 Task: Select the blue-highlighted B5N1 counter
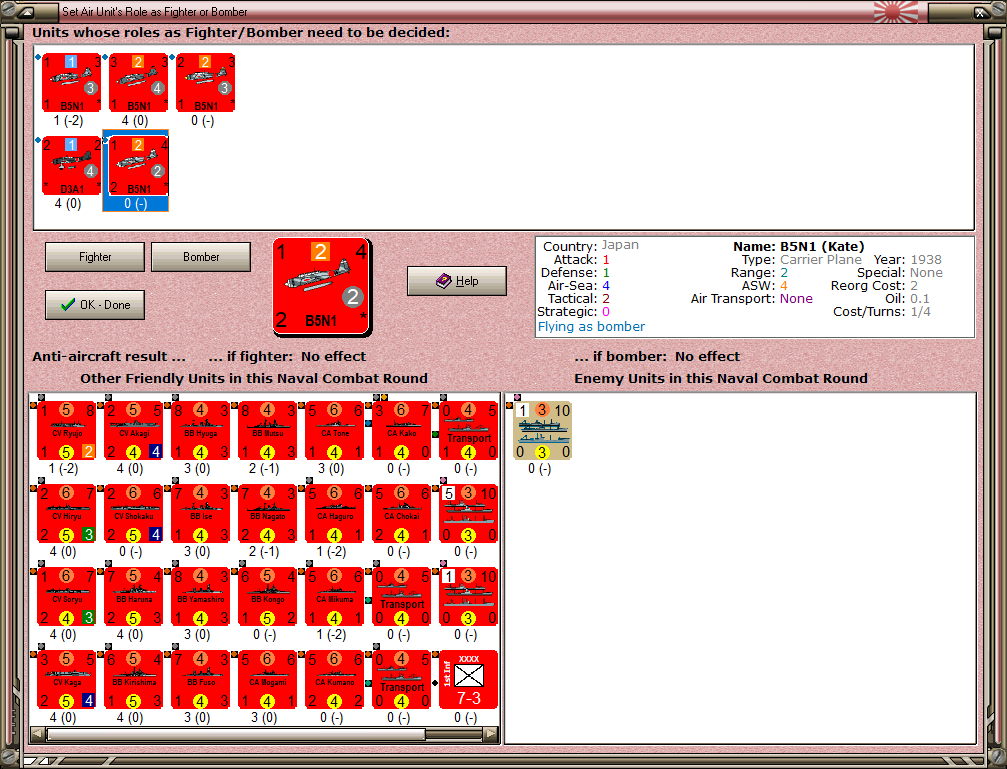click(x=138, y=165)
